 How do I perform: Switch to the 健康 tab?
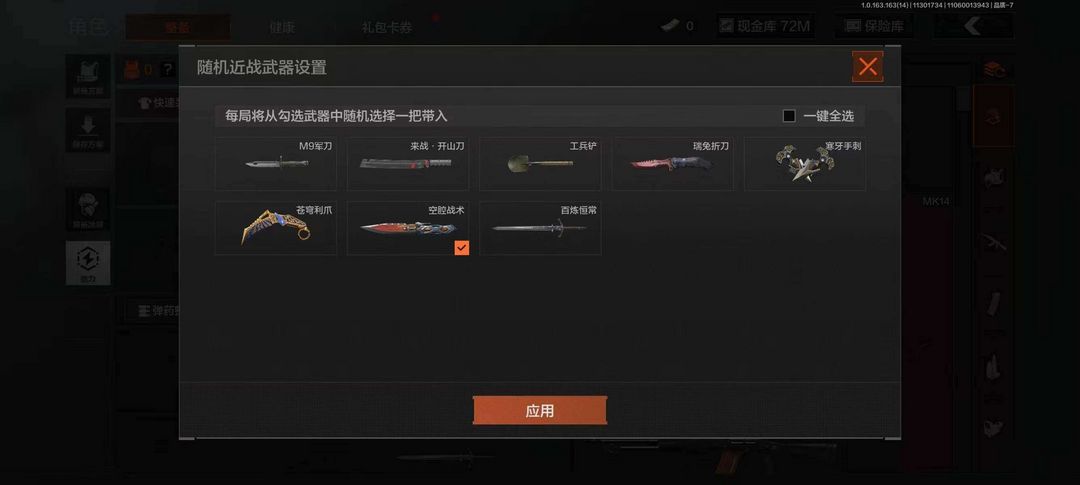pos(282,28)
